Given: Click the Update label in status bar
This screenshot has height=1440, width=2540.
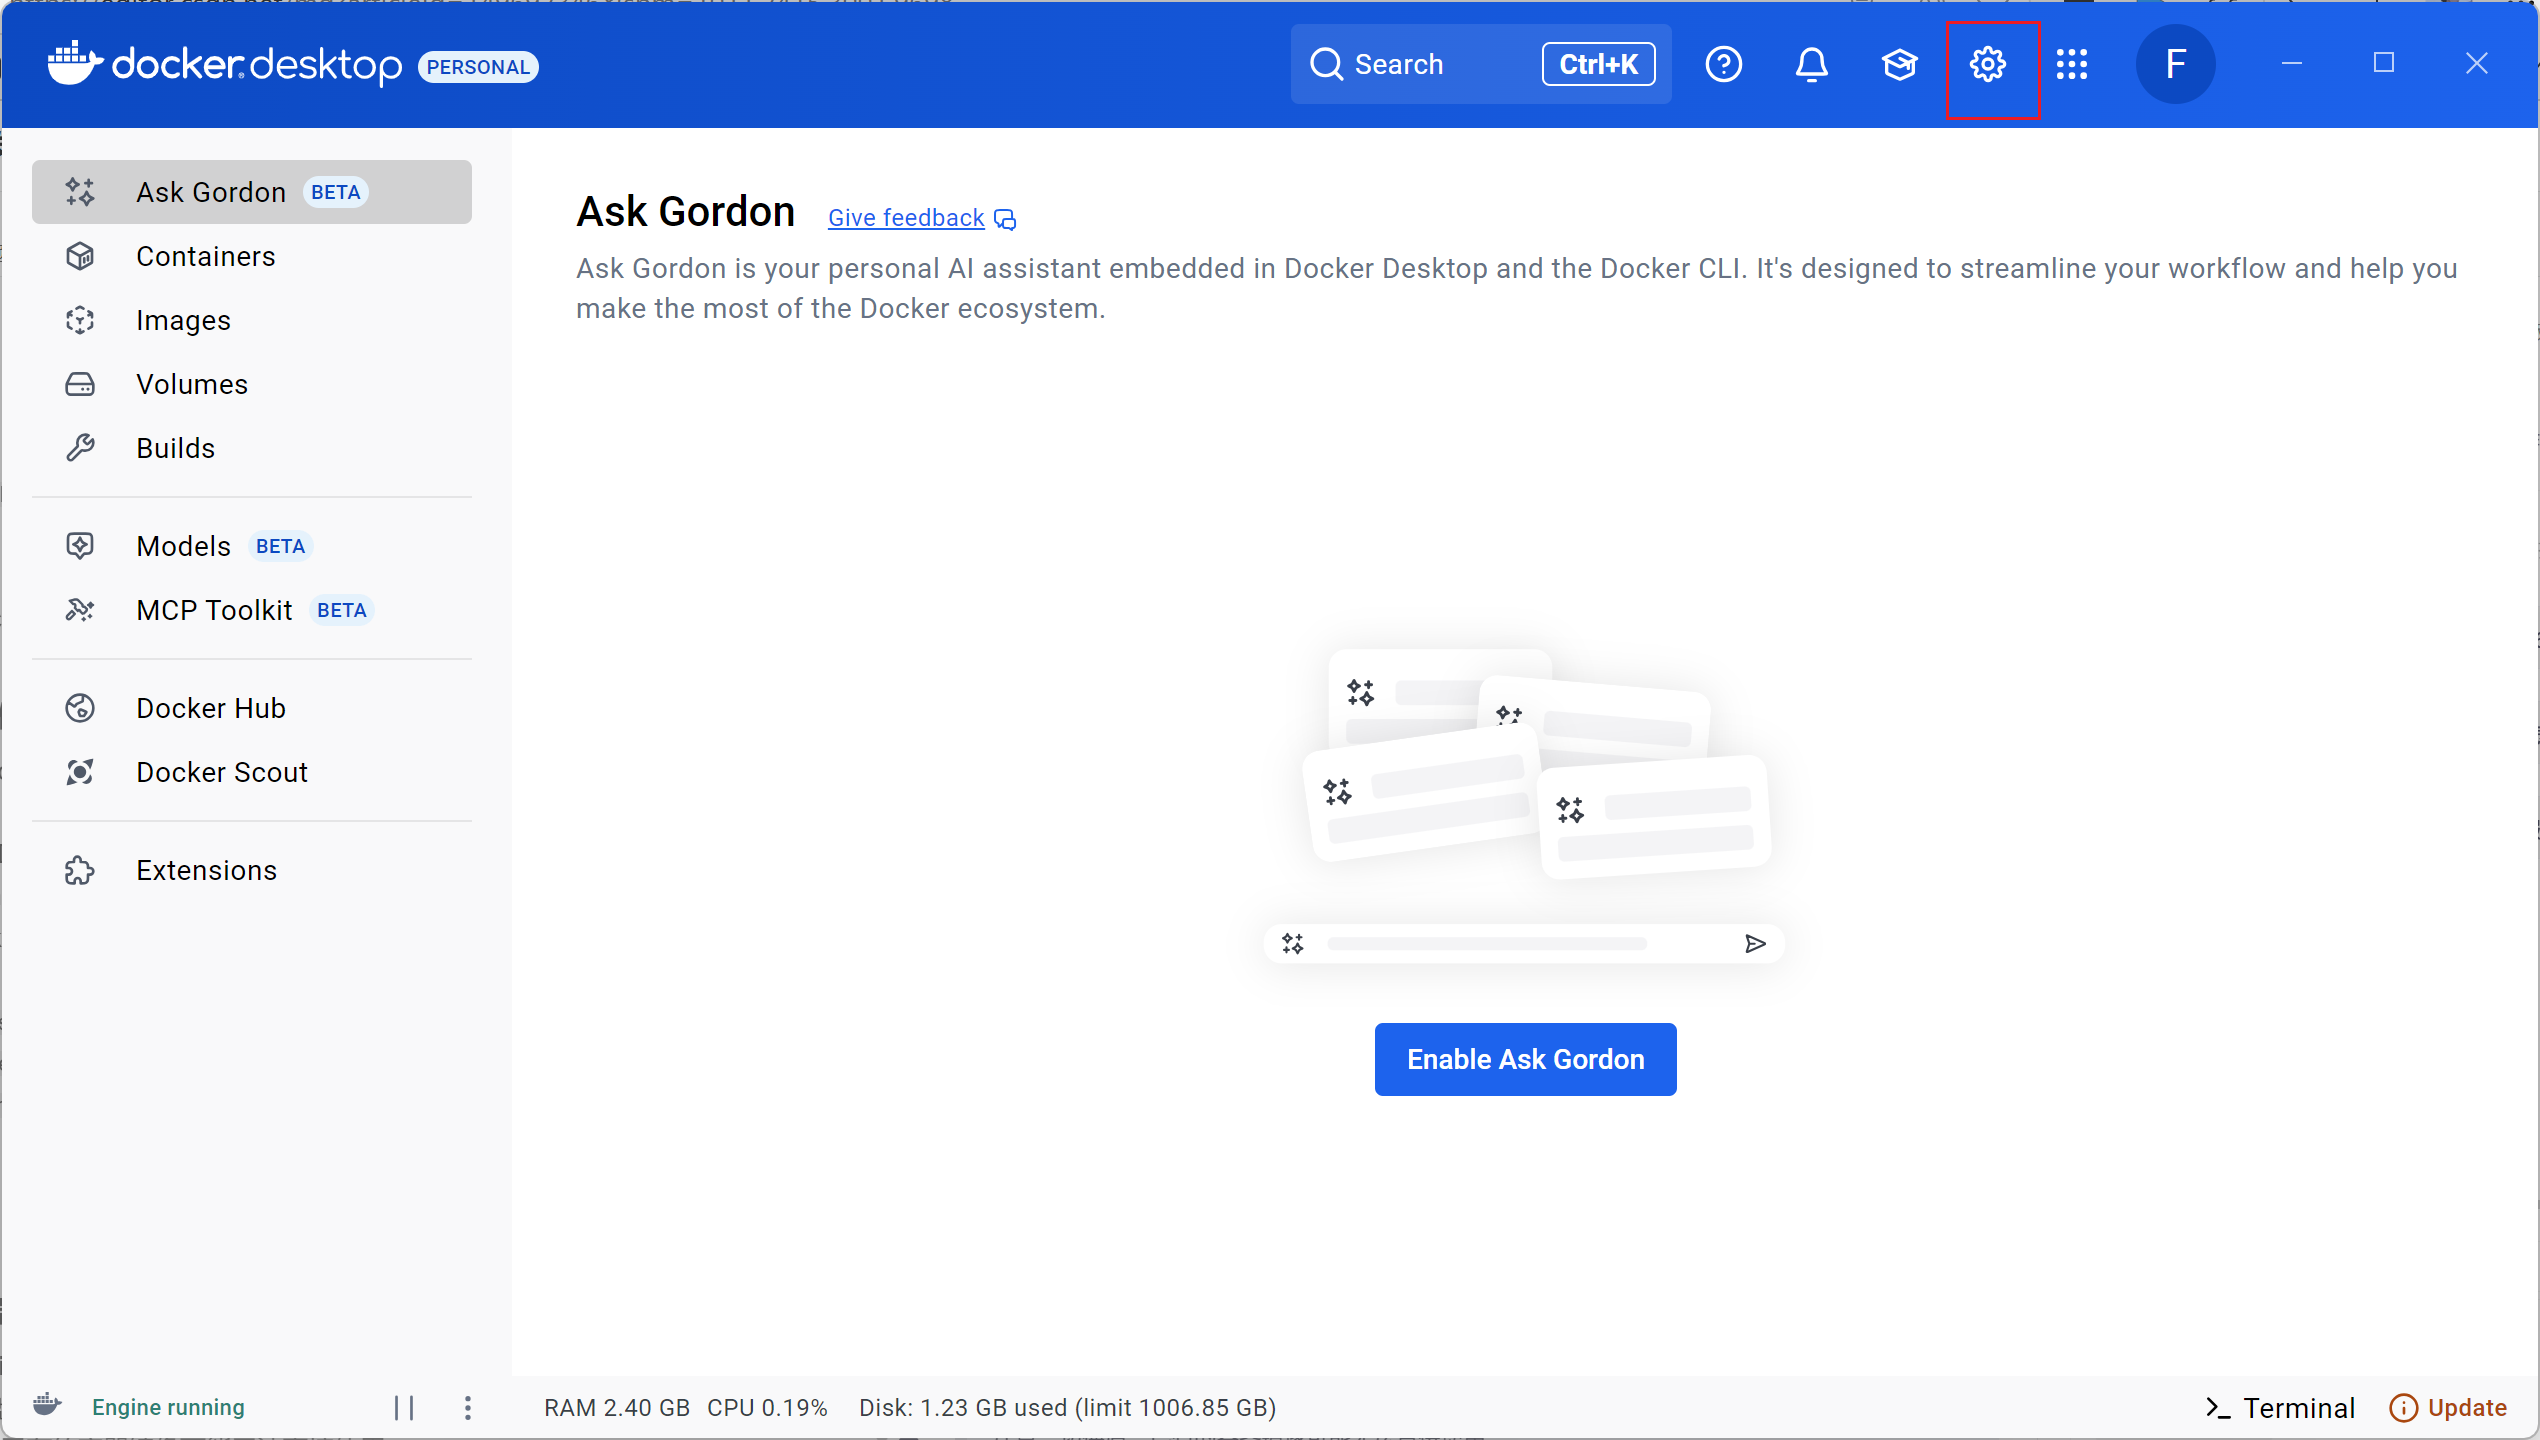Looking at the screenshot, I should [x=2467, y=1408].
